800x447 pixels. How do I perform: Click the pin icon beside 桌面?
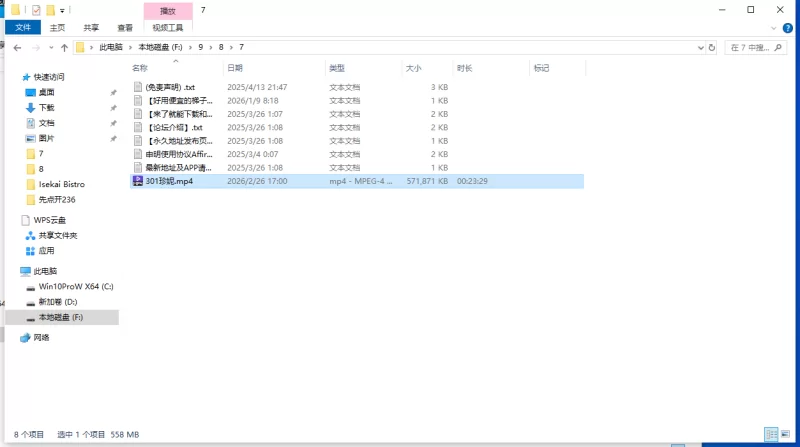[113, 93]
